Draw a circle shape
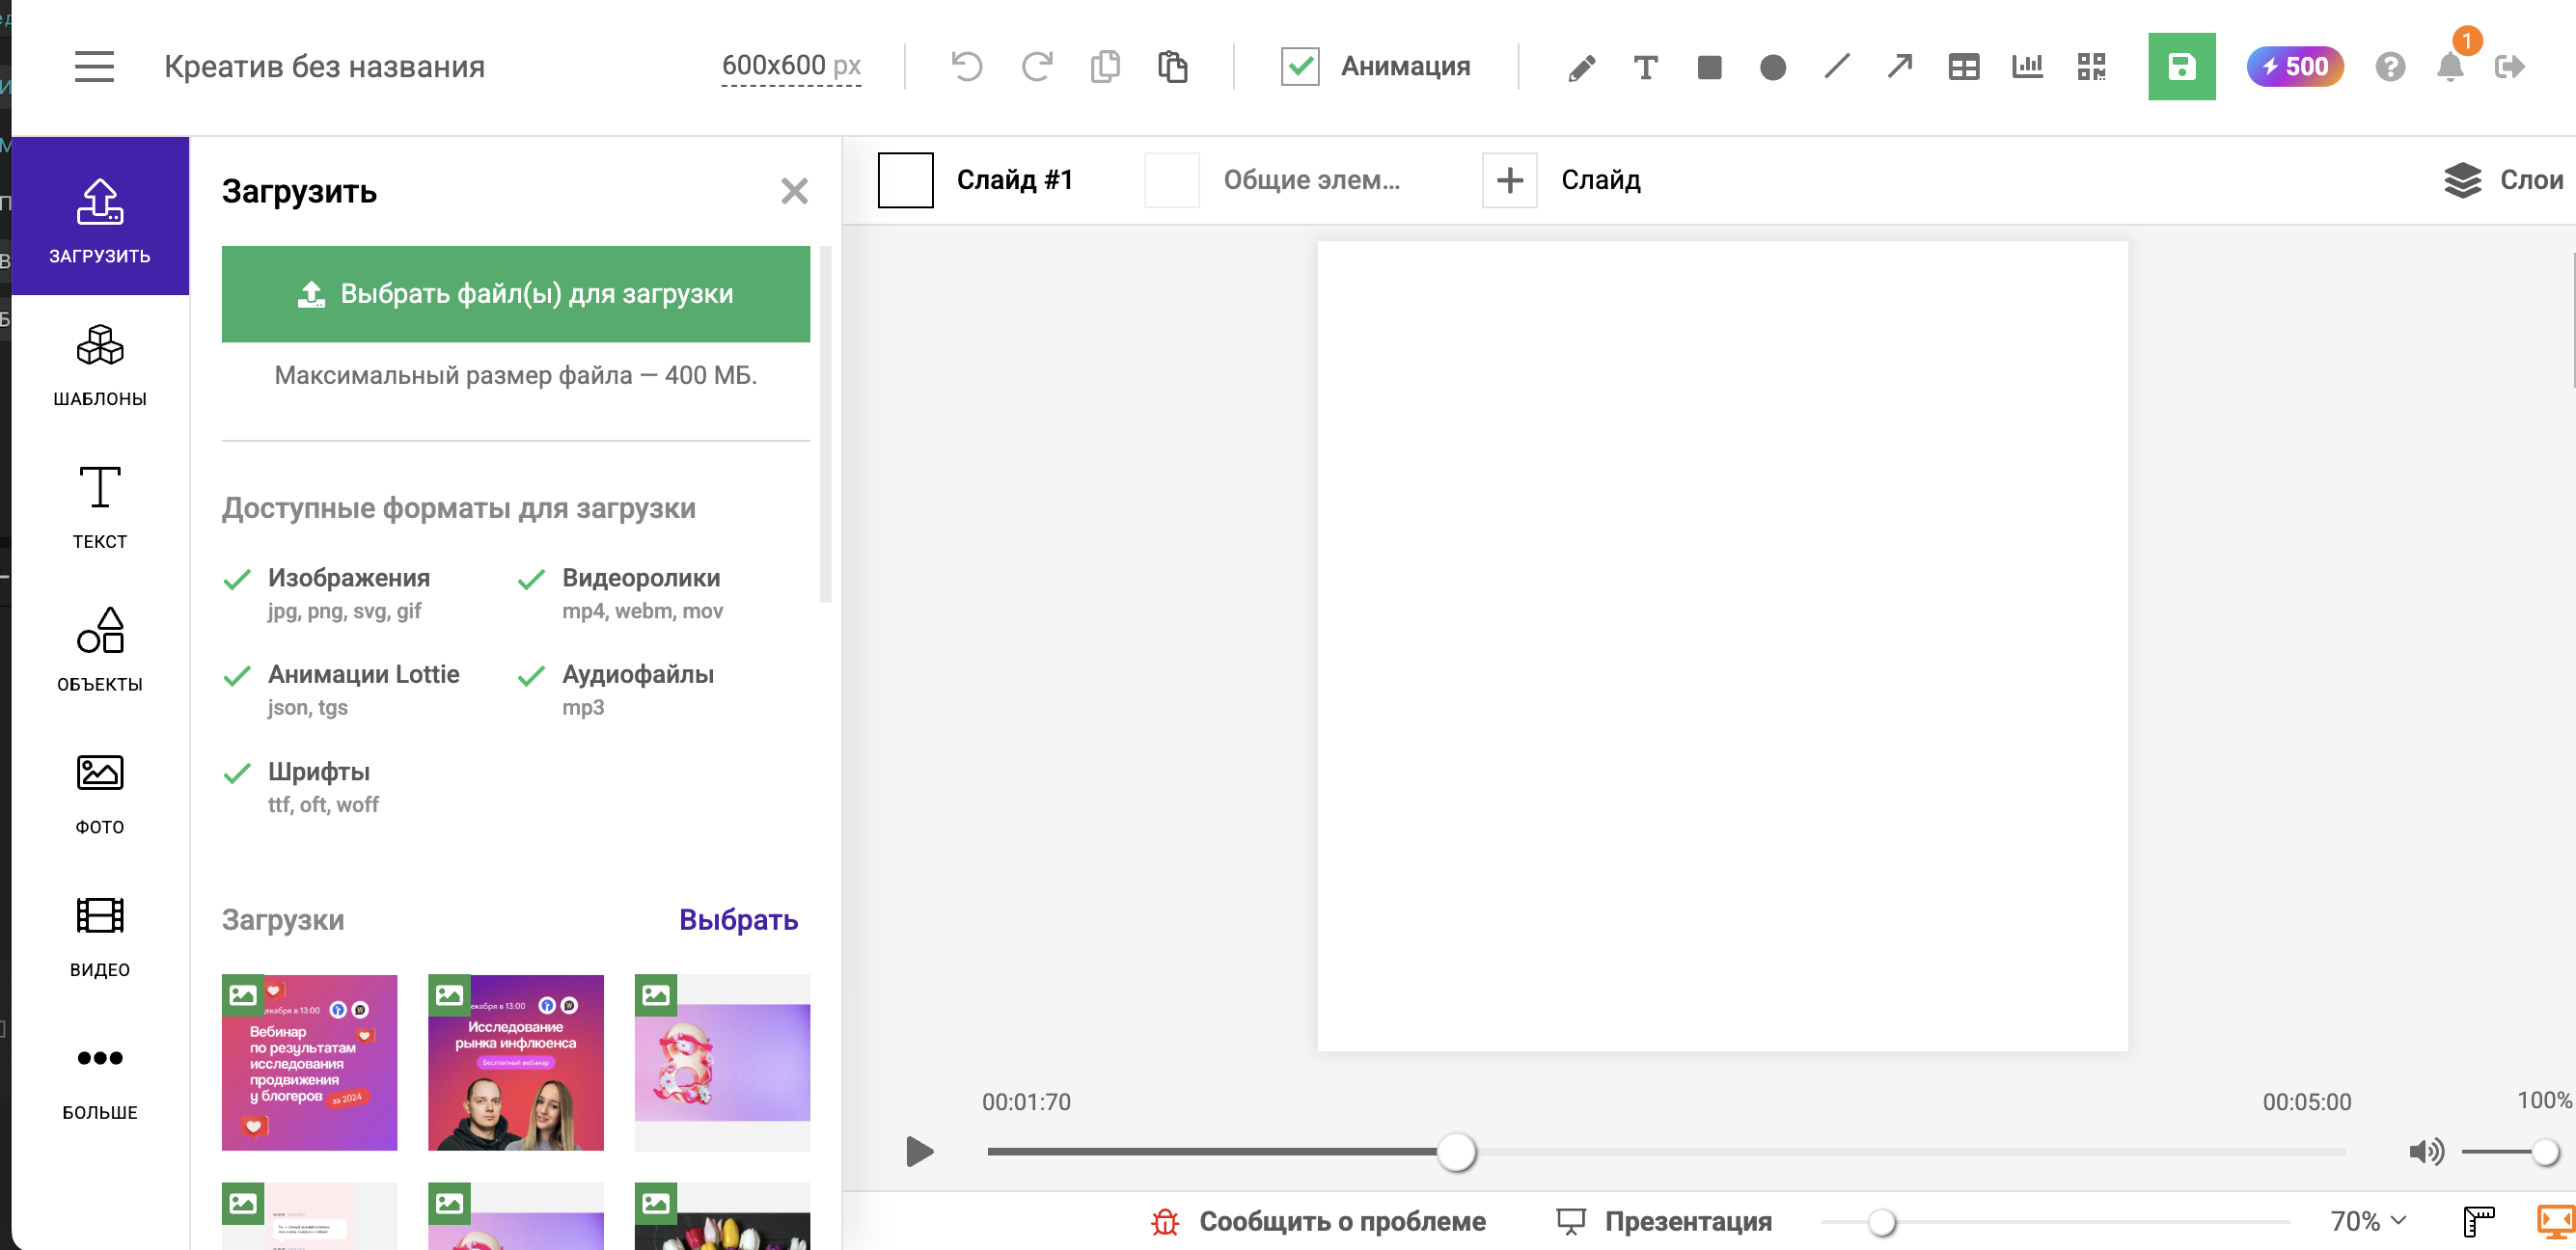The image size is (2576, 1250). (x=1773, y=67)
